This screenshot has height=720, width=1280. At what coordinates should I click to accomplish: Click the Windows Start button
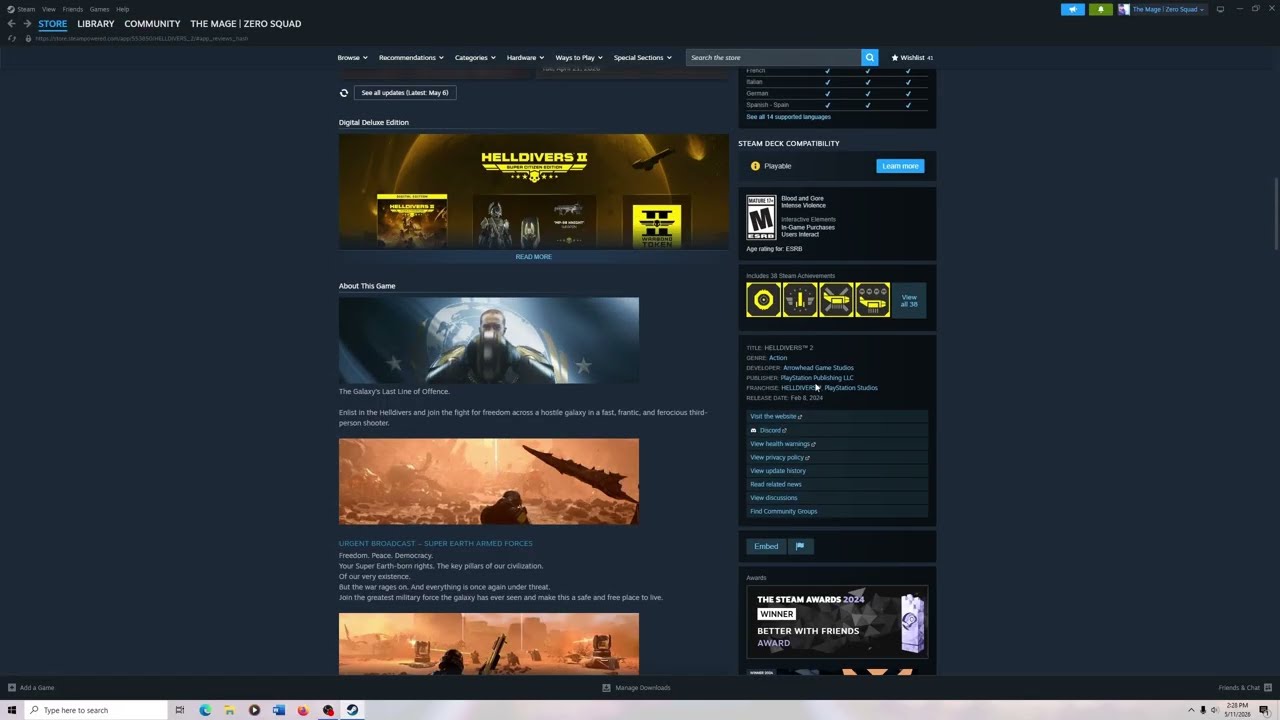coord(12,710)
